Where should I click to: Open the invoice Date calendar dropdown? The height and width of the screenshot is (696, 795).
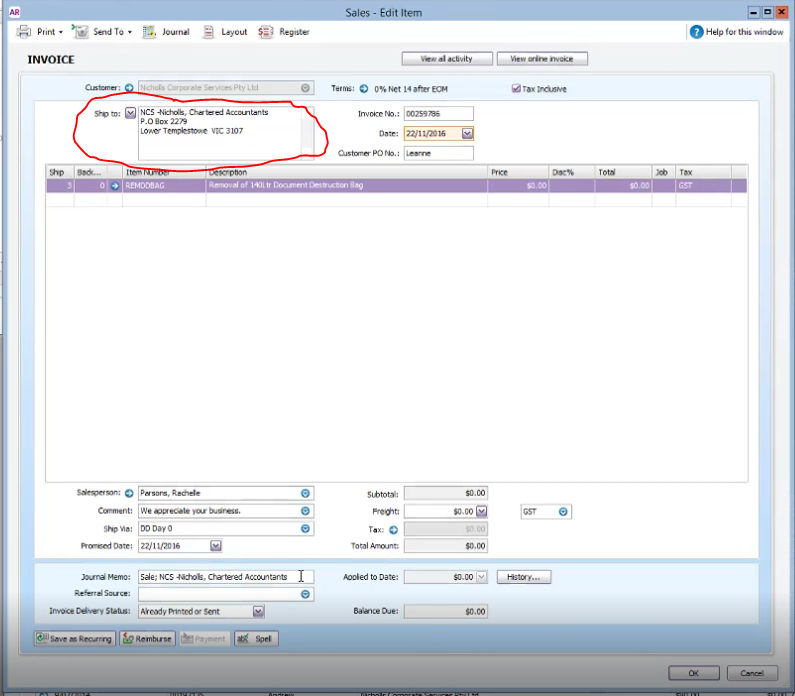coord(467,133)
